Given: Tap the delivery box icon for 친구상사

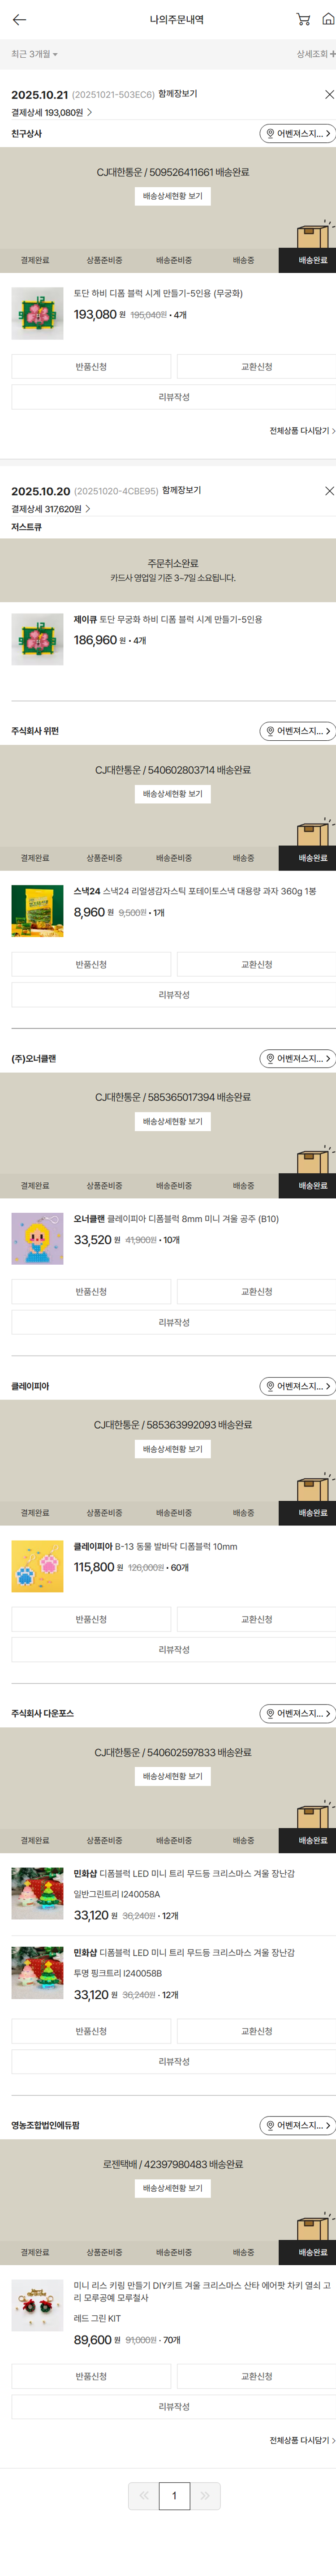Looking at the screenshot, I should pyautogui.click(x=312, y=237).
